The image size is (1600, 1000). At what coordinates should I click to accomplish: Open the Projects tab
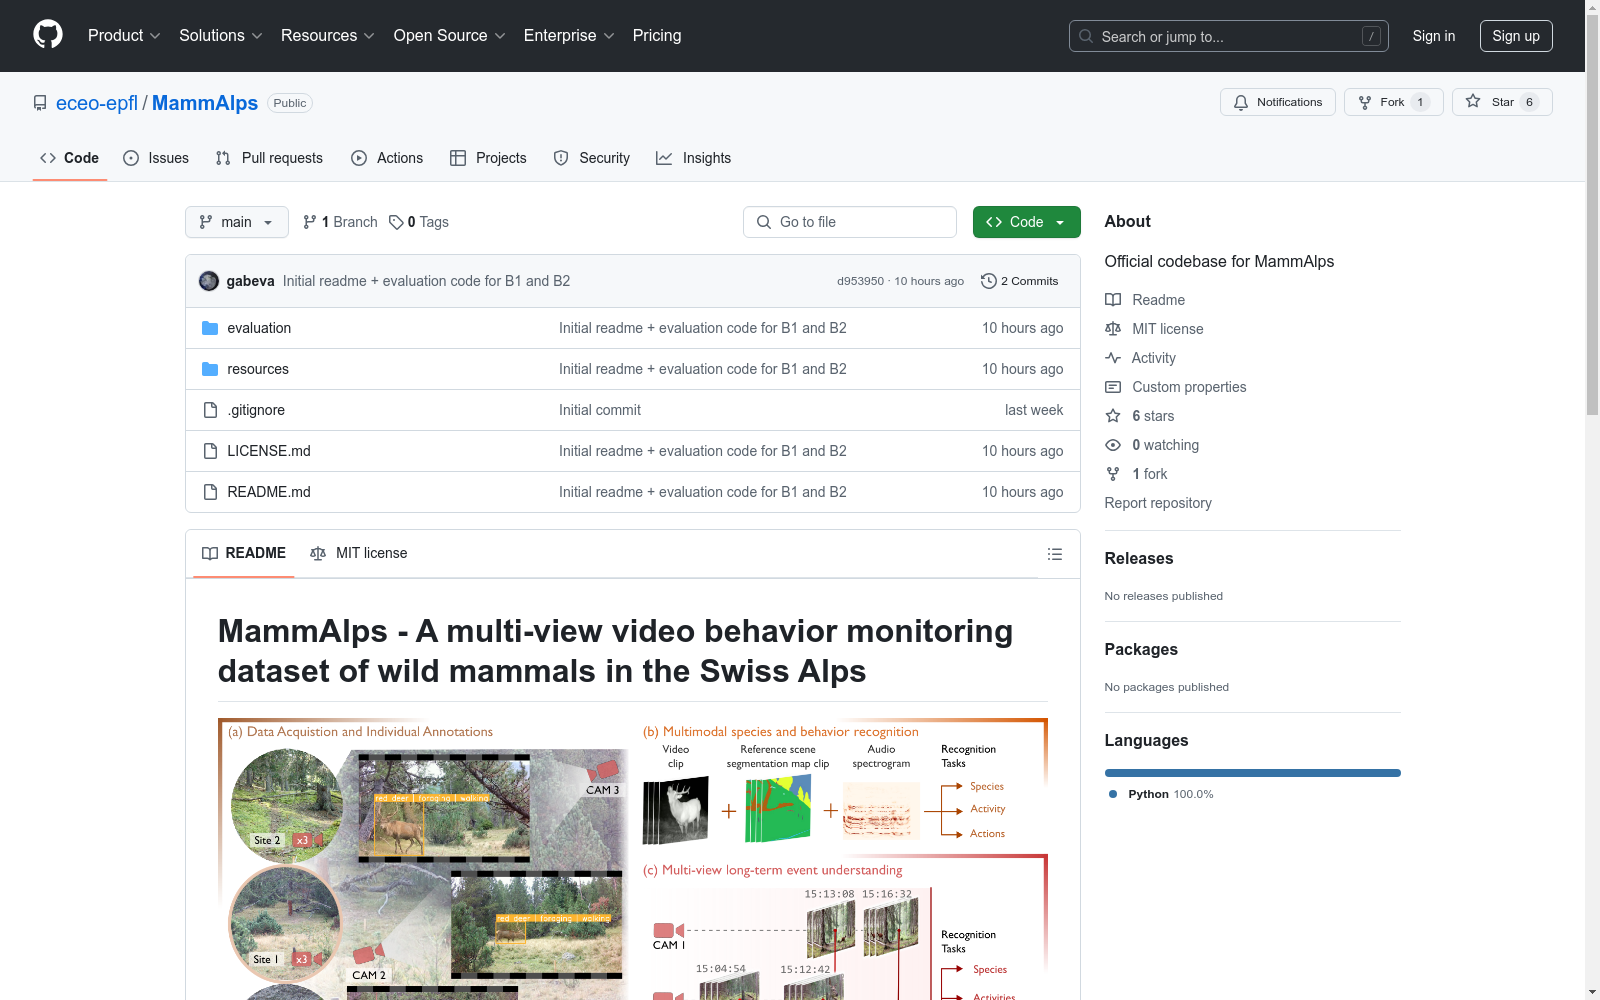pyautogui.click(x=488, y=158)
